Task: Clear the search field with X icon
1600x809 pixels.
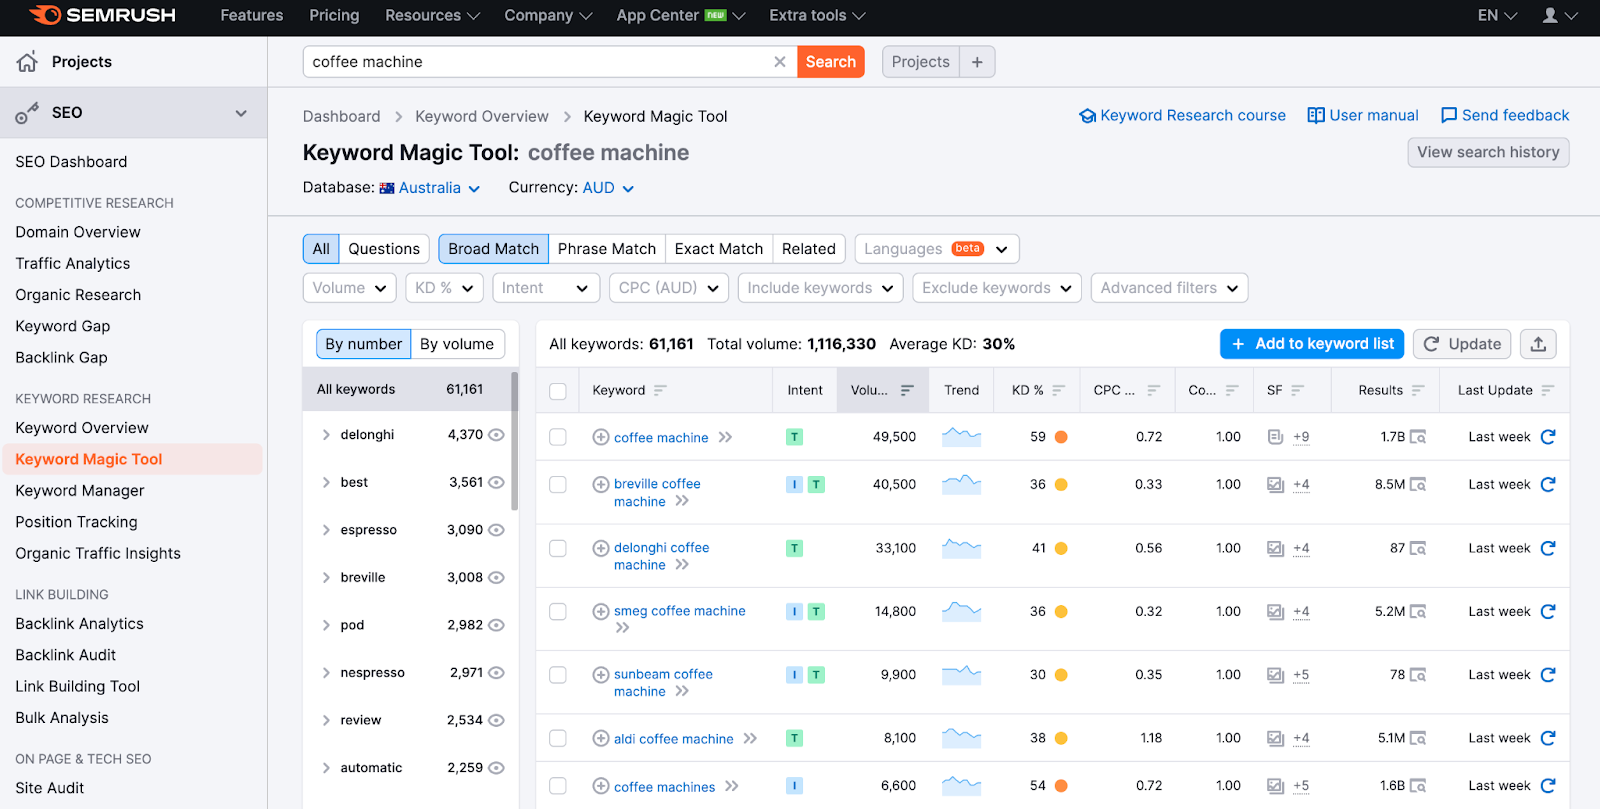Action: [780, 62]
